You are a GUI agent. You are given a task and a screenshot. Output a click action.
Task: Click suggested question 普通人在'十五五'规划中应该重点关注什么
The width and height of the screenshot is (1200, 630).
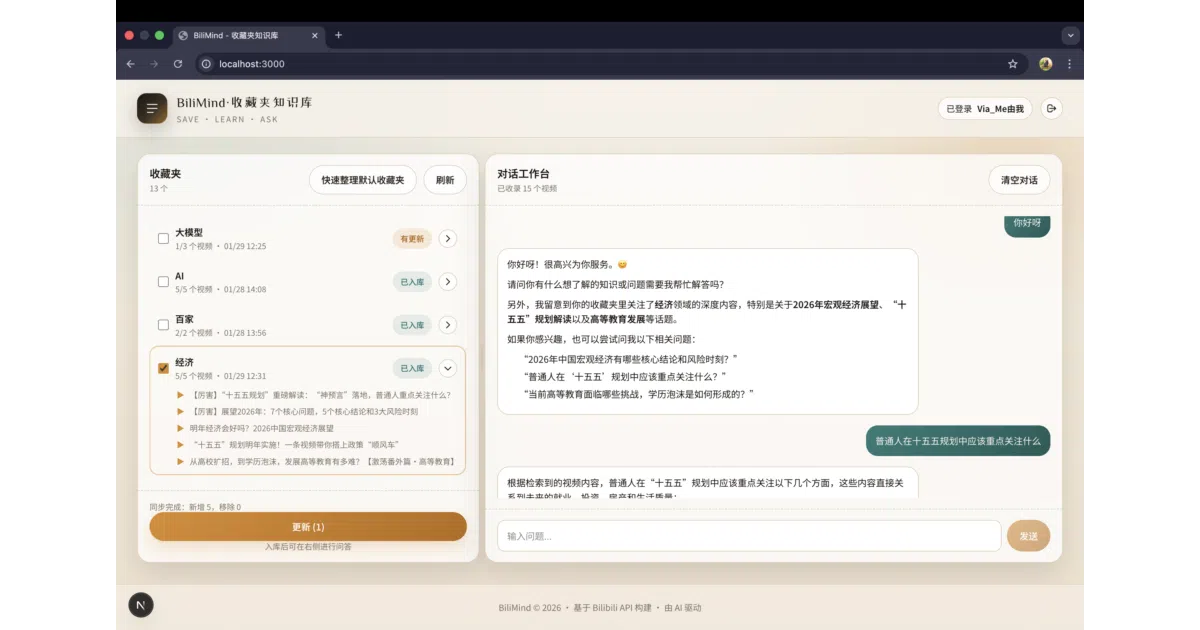624,376
